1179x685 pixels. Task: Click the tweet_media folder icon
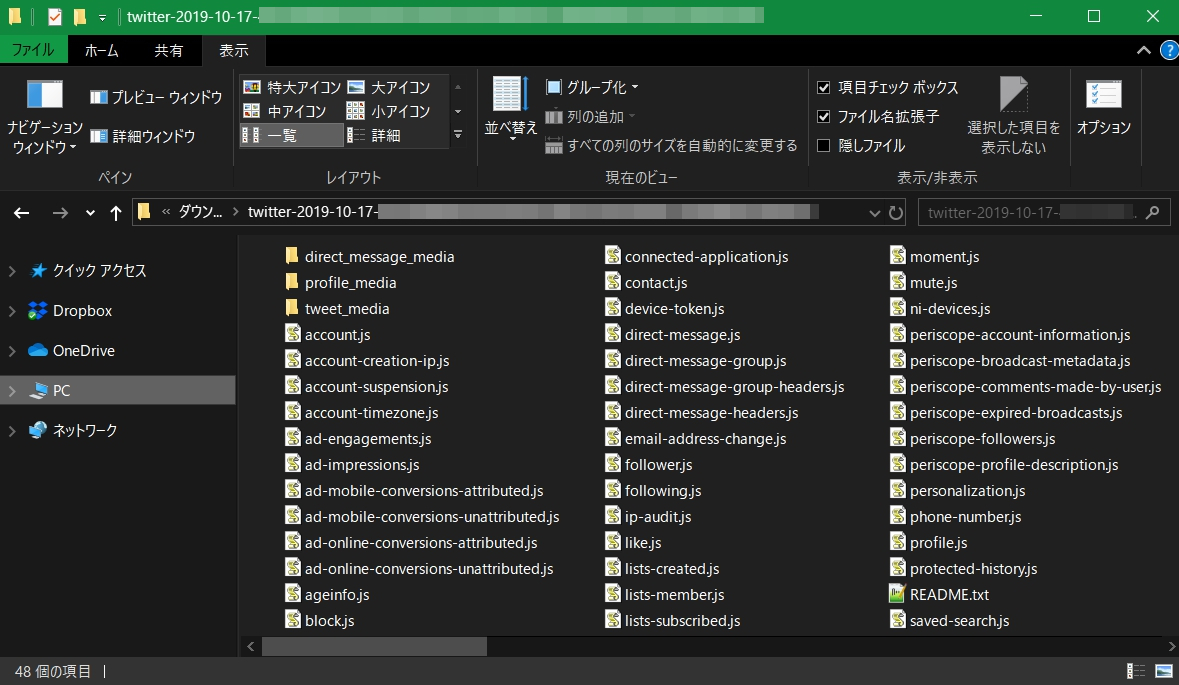pos(292,308)
